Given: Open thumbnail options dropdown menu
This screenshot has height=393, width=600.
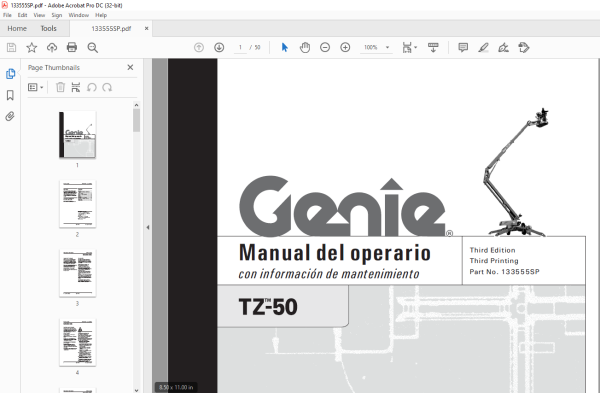Looking at the screenshot, I should [36, 87].
